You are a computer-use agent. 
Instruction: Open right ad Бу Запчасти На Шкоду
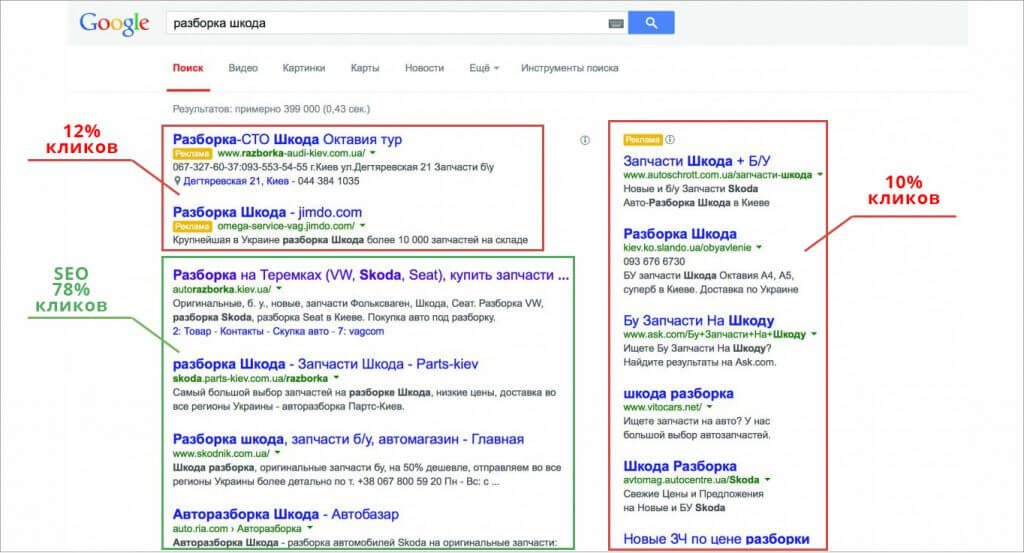tap(699, 321)
